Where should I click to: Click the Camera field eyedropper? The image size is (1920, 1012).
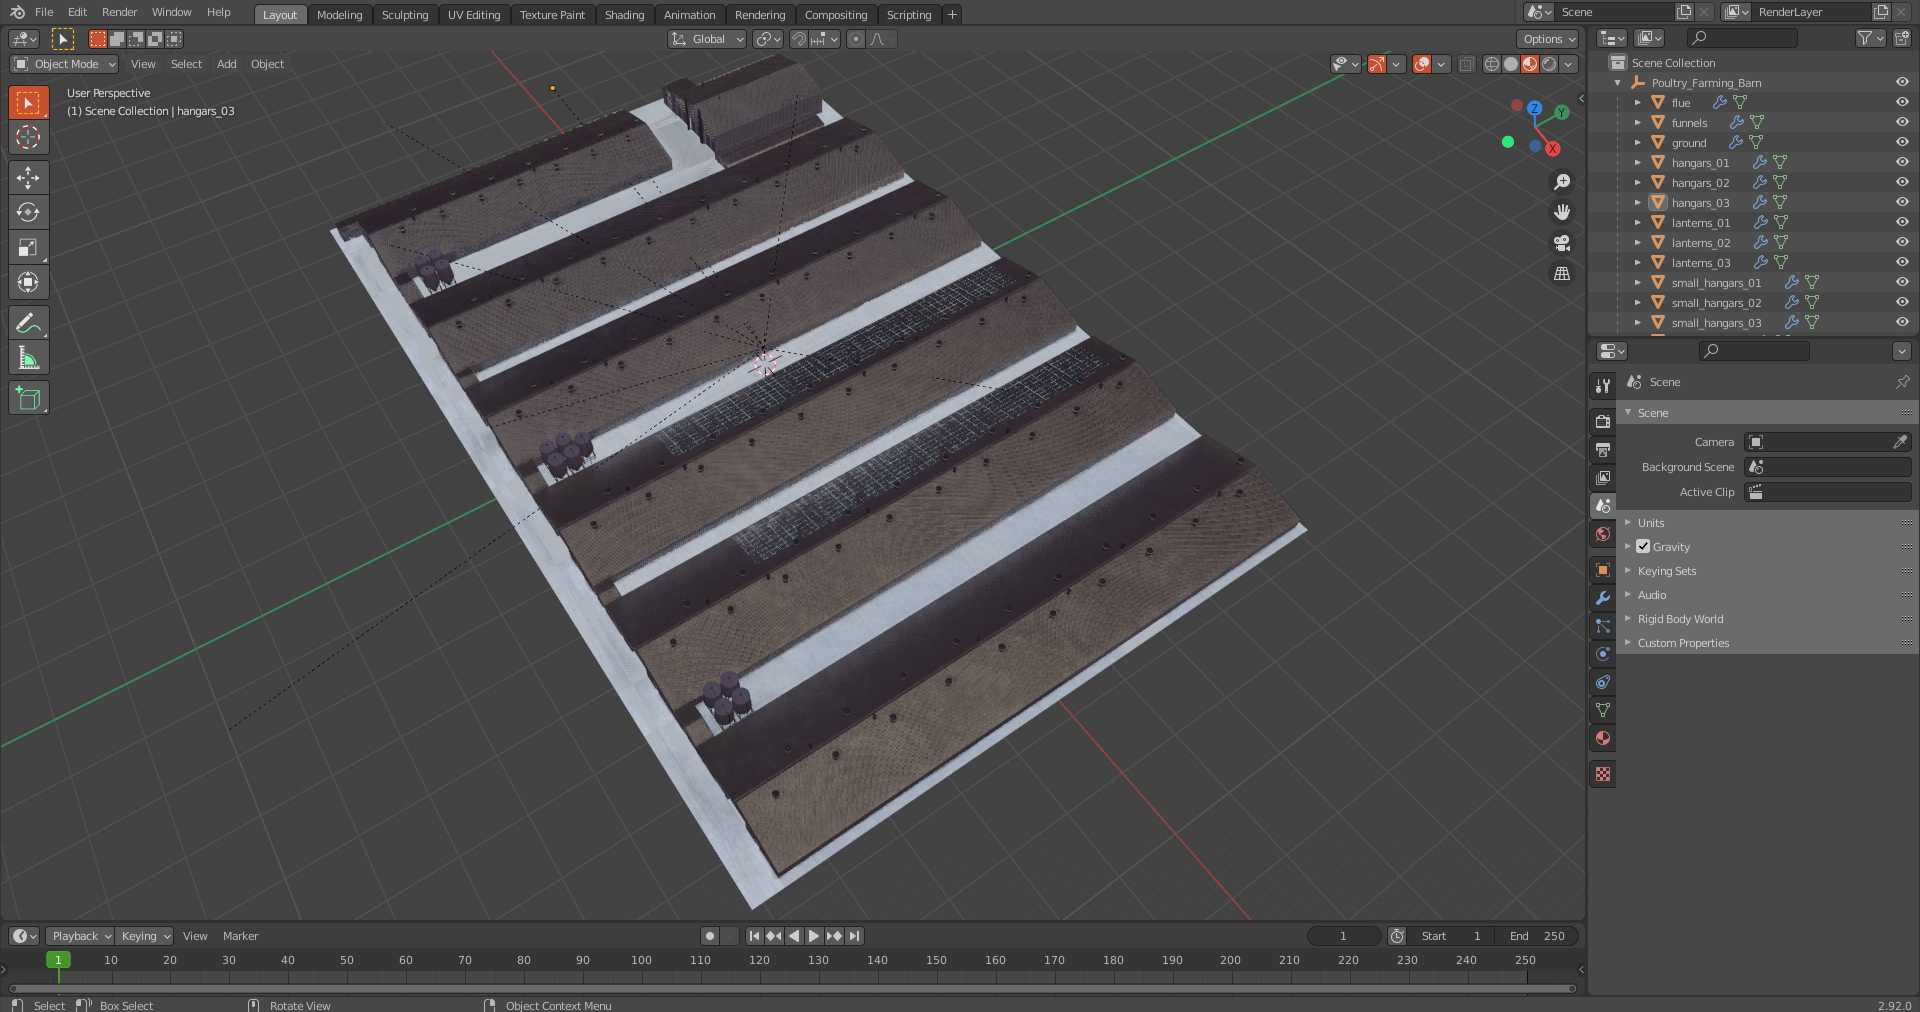[x=1900, y=442]
